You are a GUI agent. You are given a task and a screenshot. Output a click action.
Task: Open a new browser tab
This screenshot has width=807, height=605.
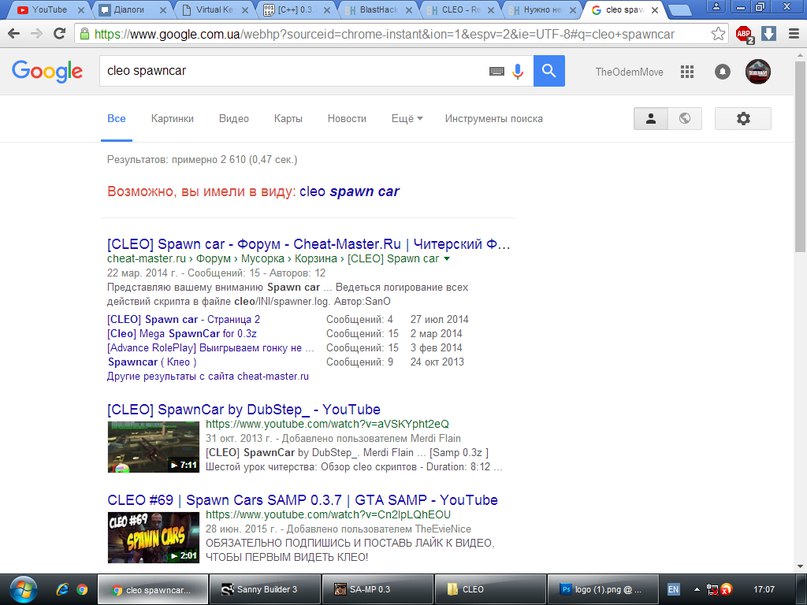pos(679,10)
